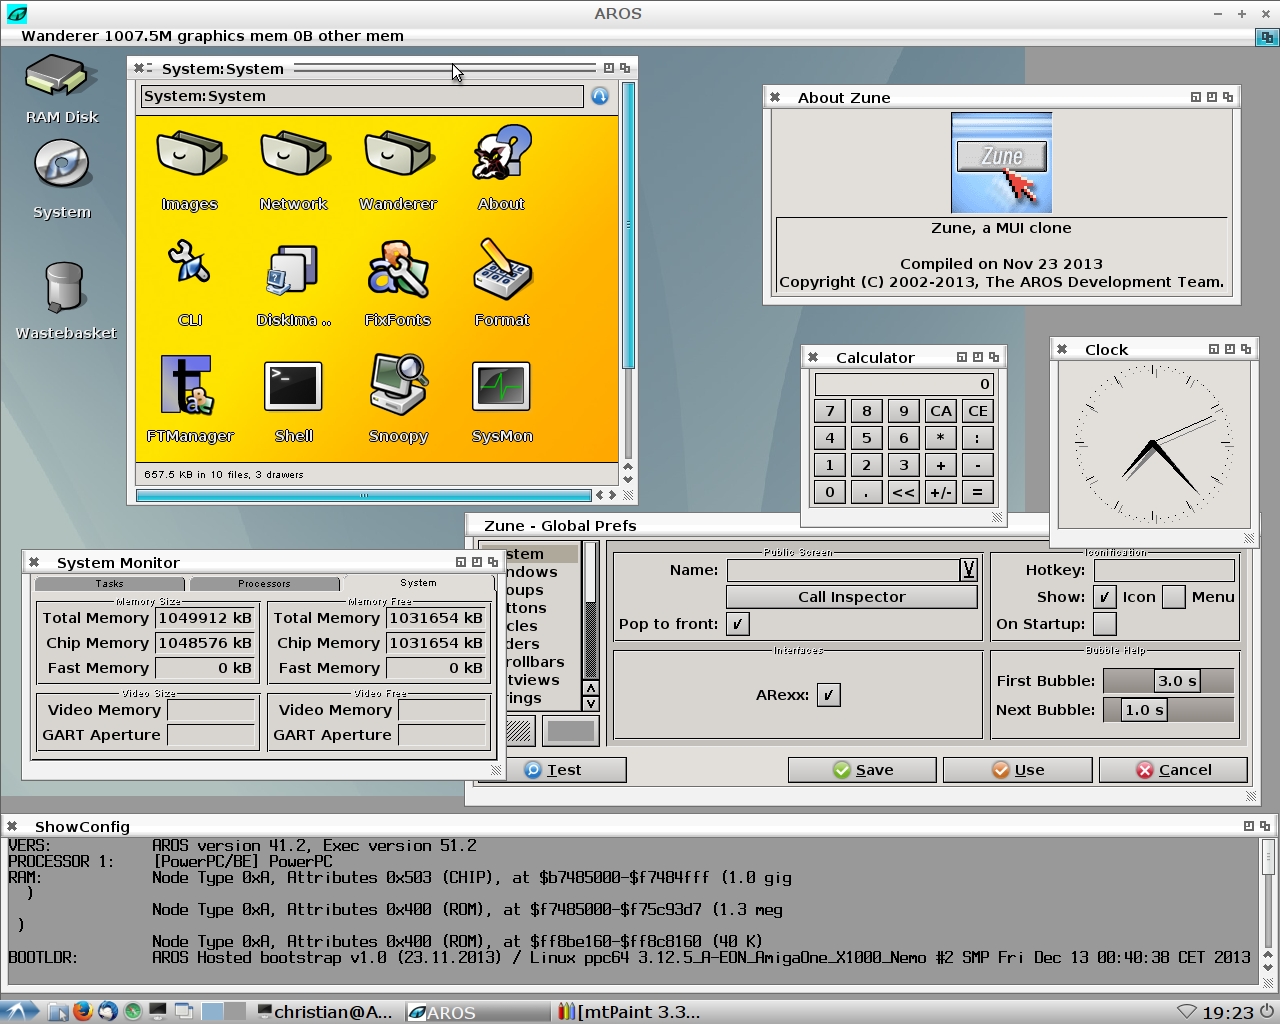Viewport: 1280px width, 1024px height.
Task: Launch the Shell icon
Action: click(x=293, y=387)
